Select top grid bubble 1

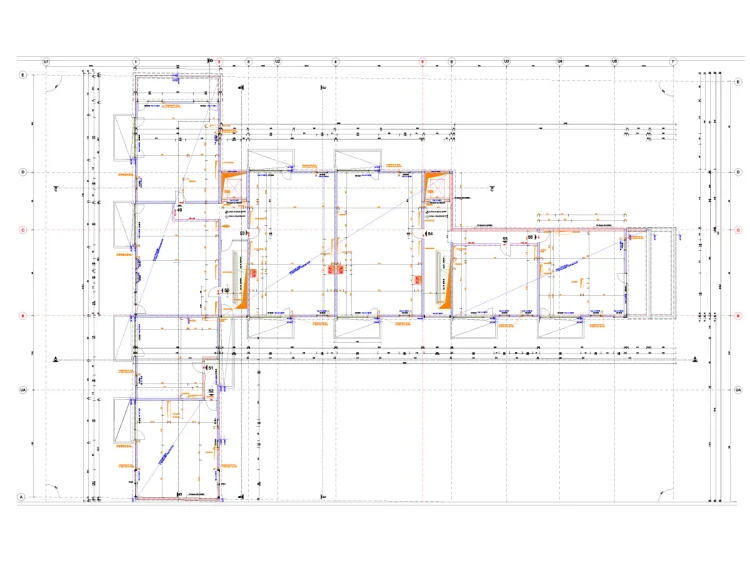pyautogui.click(x=136, y=62)
